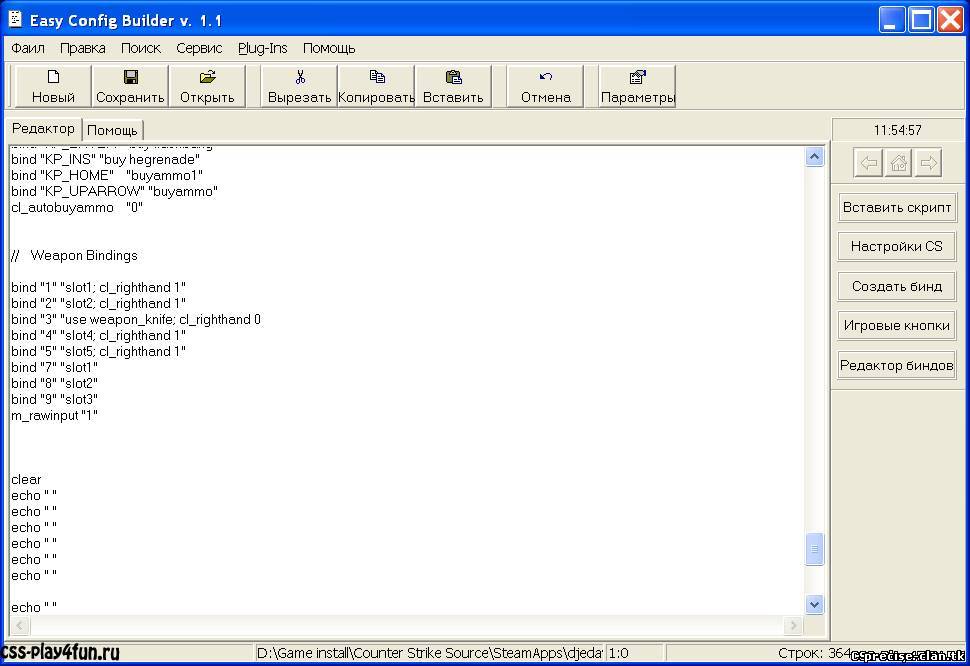Click the Новый (New) file toolbar icon
This screenshot has width=970, height=666.
click(53, 77)
